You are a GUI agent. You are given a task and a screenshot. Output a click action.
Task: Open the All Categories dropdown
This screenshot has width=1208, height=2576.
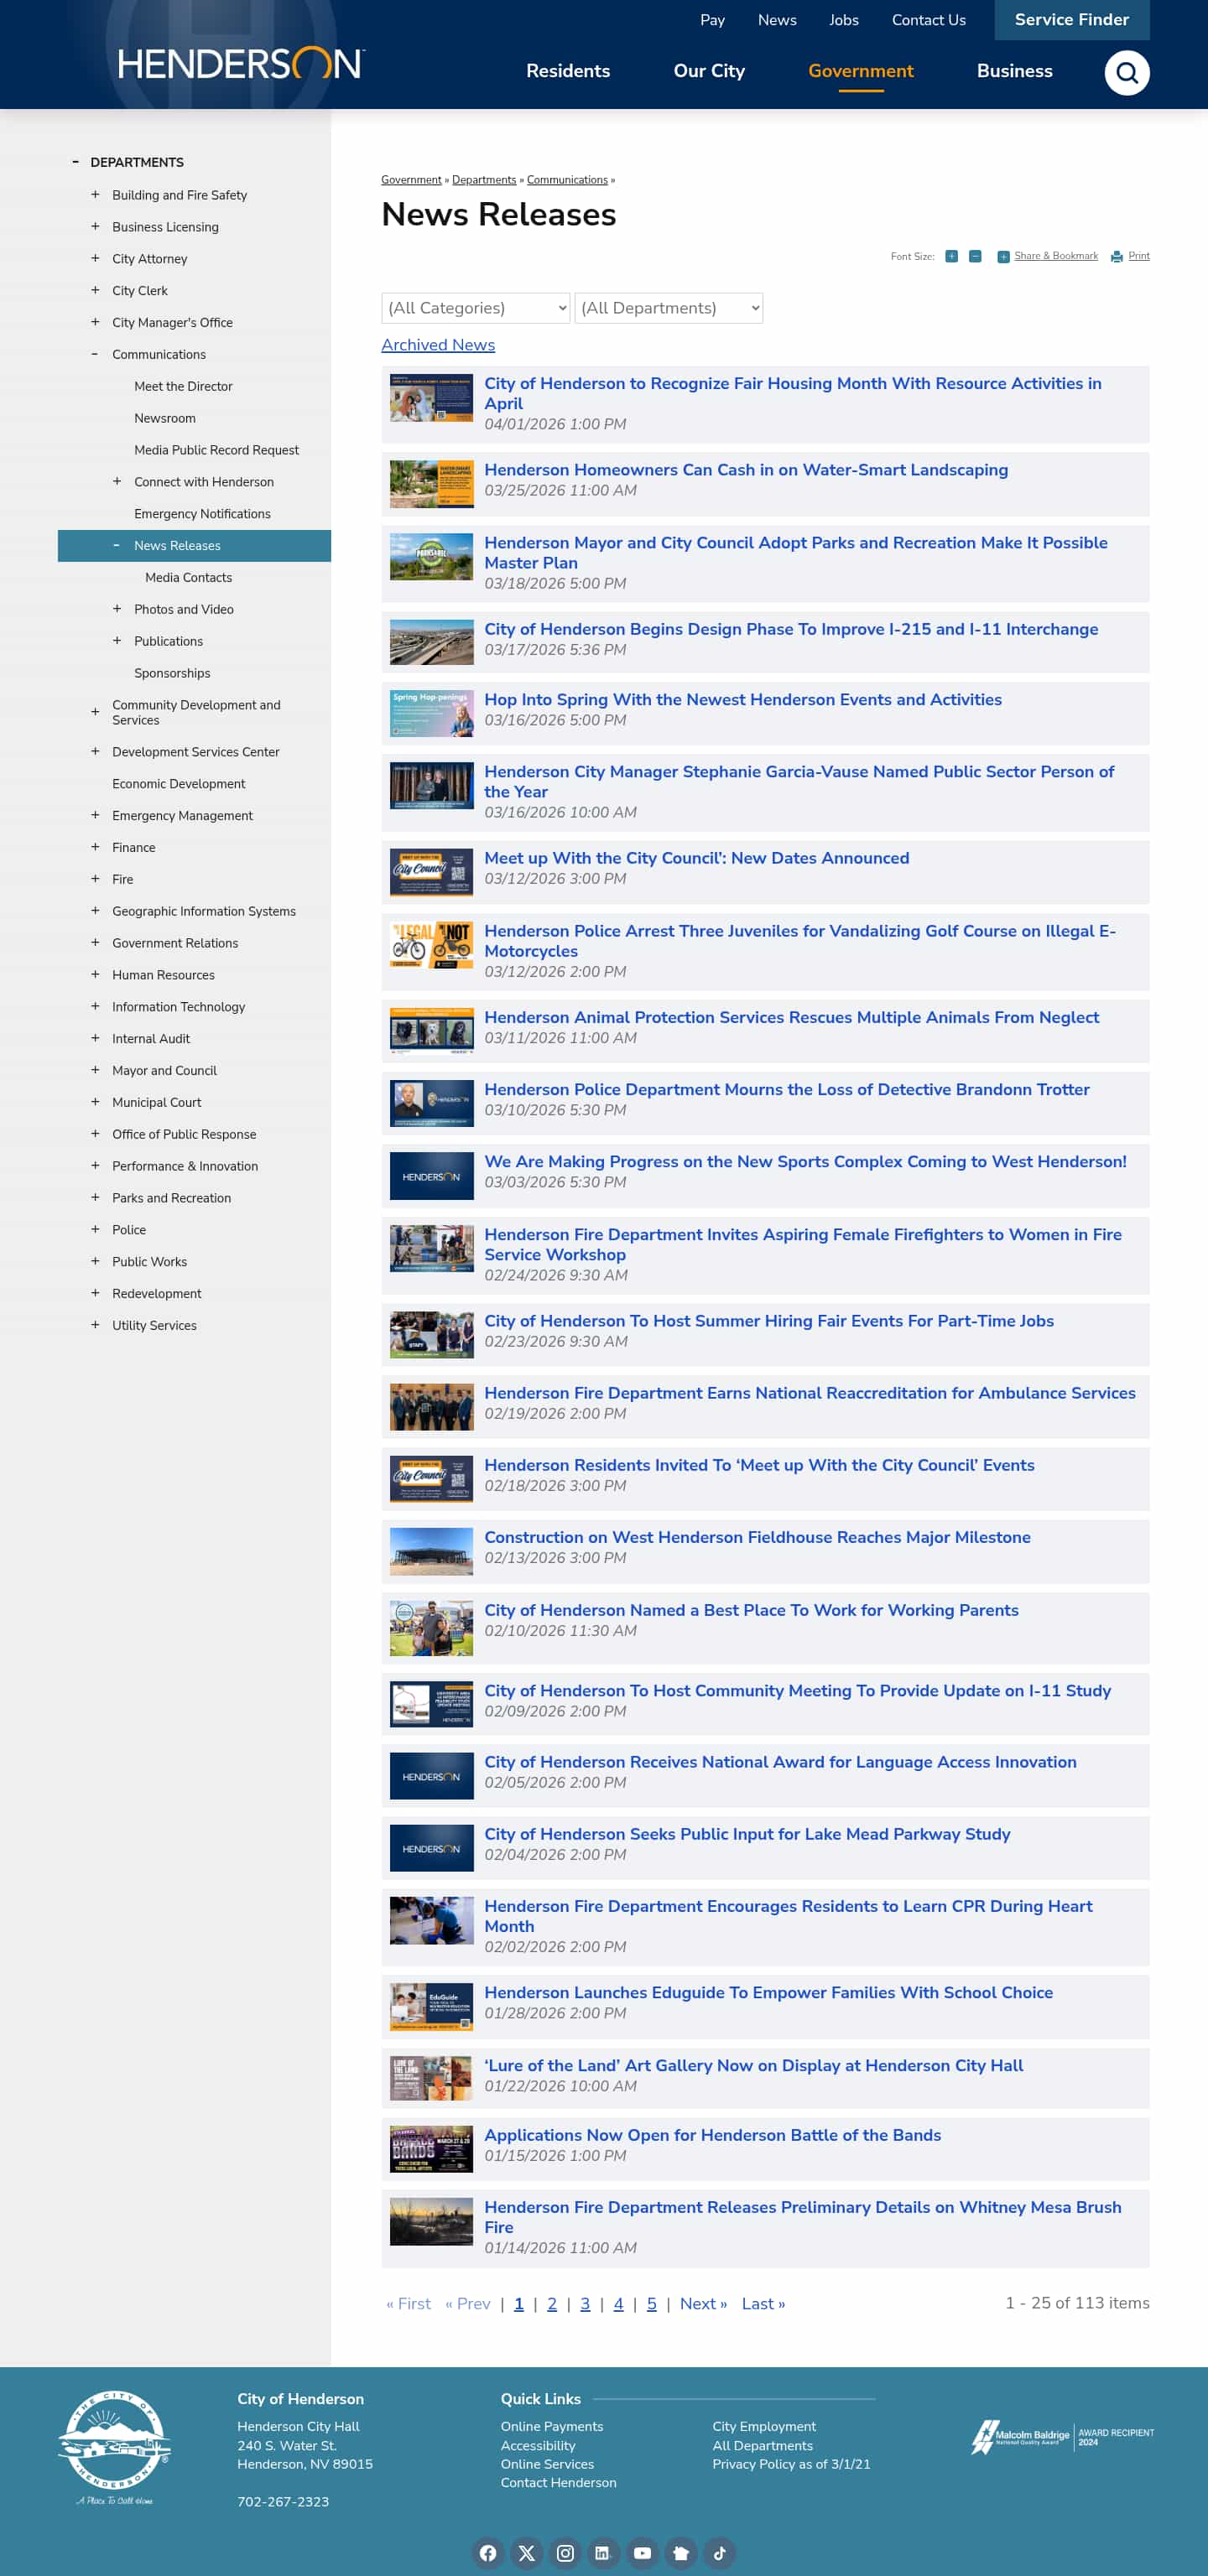click(x=475, y=308)
